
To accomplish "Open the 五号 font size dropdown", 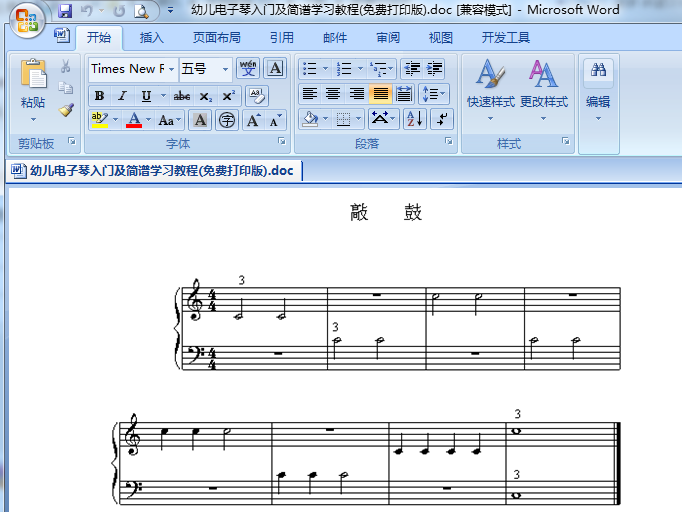I will tap(225, 69).
